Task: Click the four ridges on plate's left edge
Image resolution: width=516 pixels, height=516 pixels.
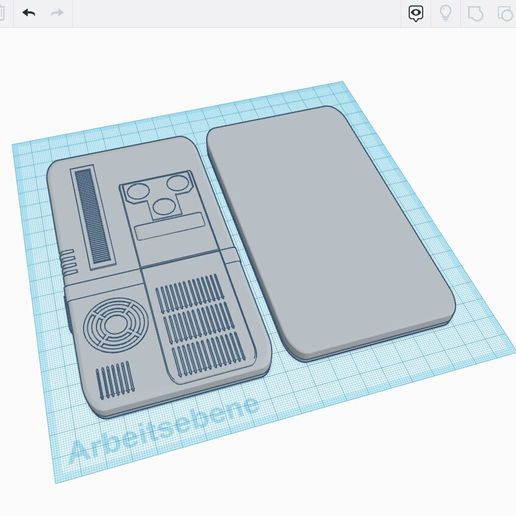Action: 68,263
